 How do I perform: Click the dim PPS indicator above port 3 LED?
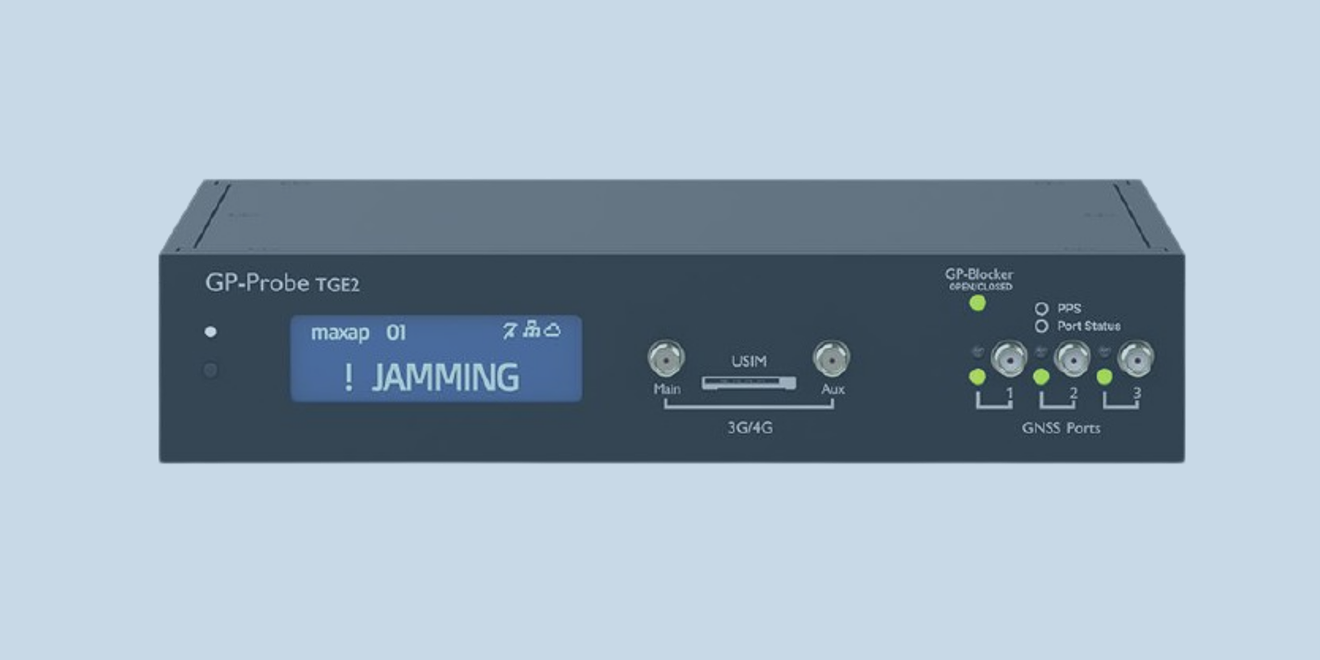[x=1104, y=351]
